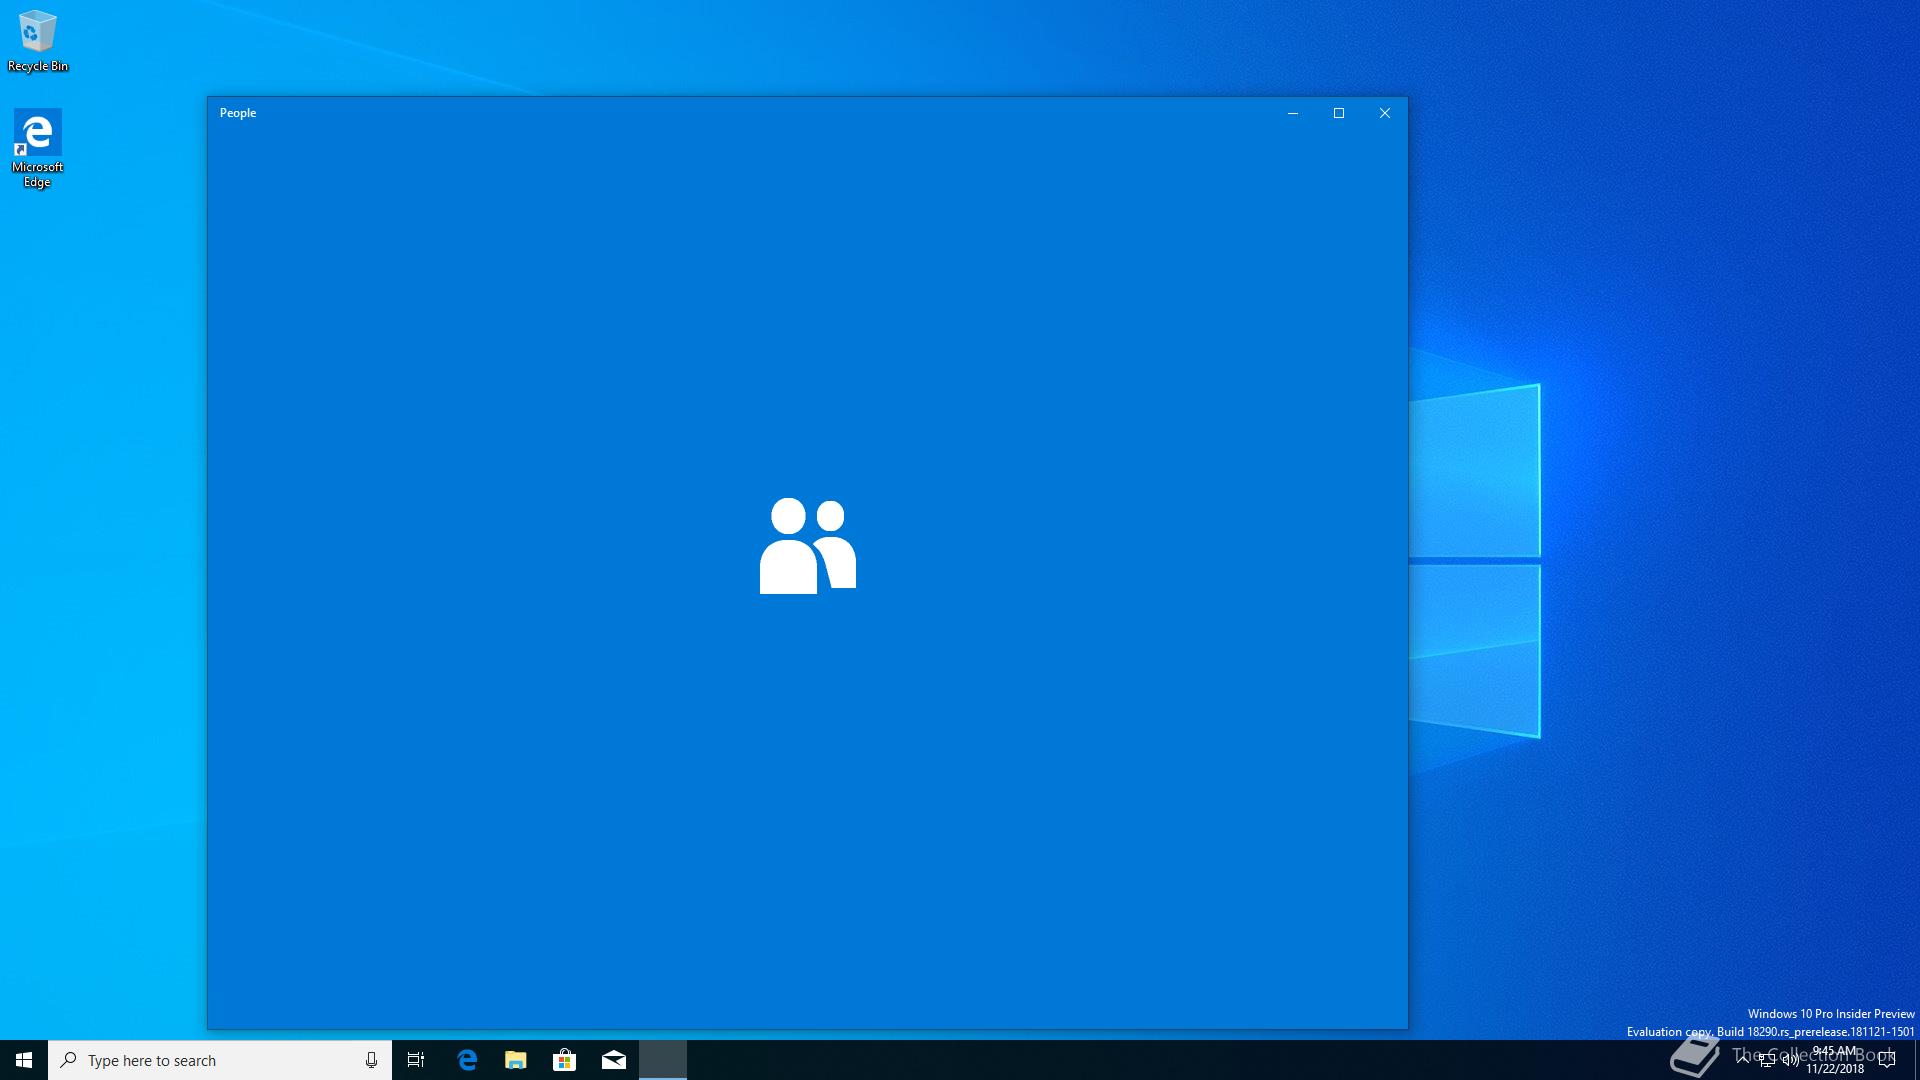This screenshot has height=1080, width=1920.
Task: Minimize the People window
Action: click(x=1293, y=113)
